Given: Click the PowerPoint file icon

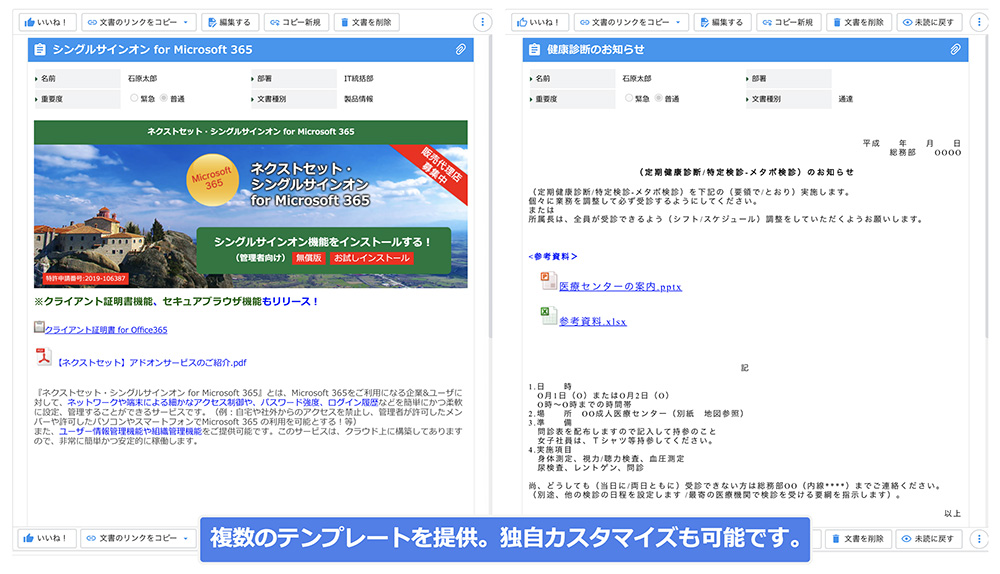Looking at the screenshot, I should click(548, 281).
